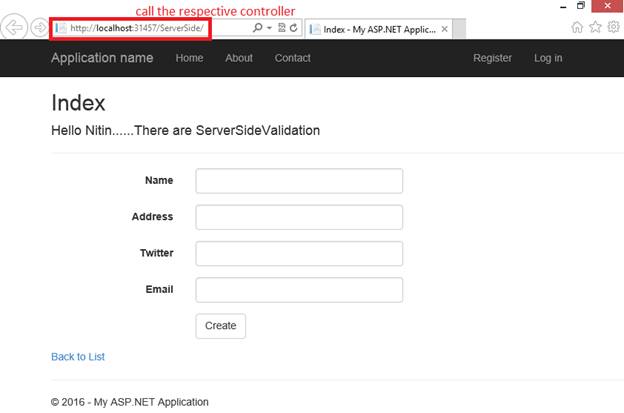Click the 2016 My ASP.NET Application footer text
The image size is (624, 413).
[130, 402]
